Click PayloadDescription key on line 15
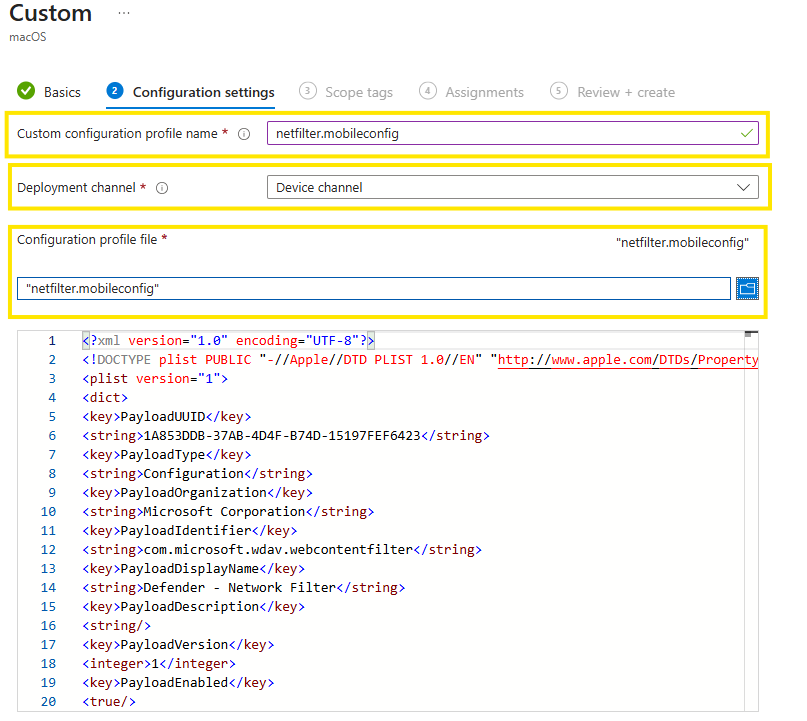Screen dimensions: 807x721 point(194,607)
